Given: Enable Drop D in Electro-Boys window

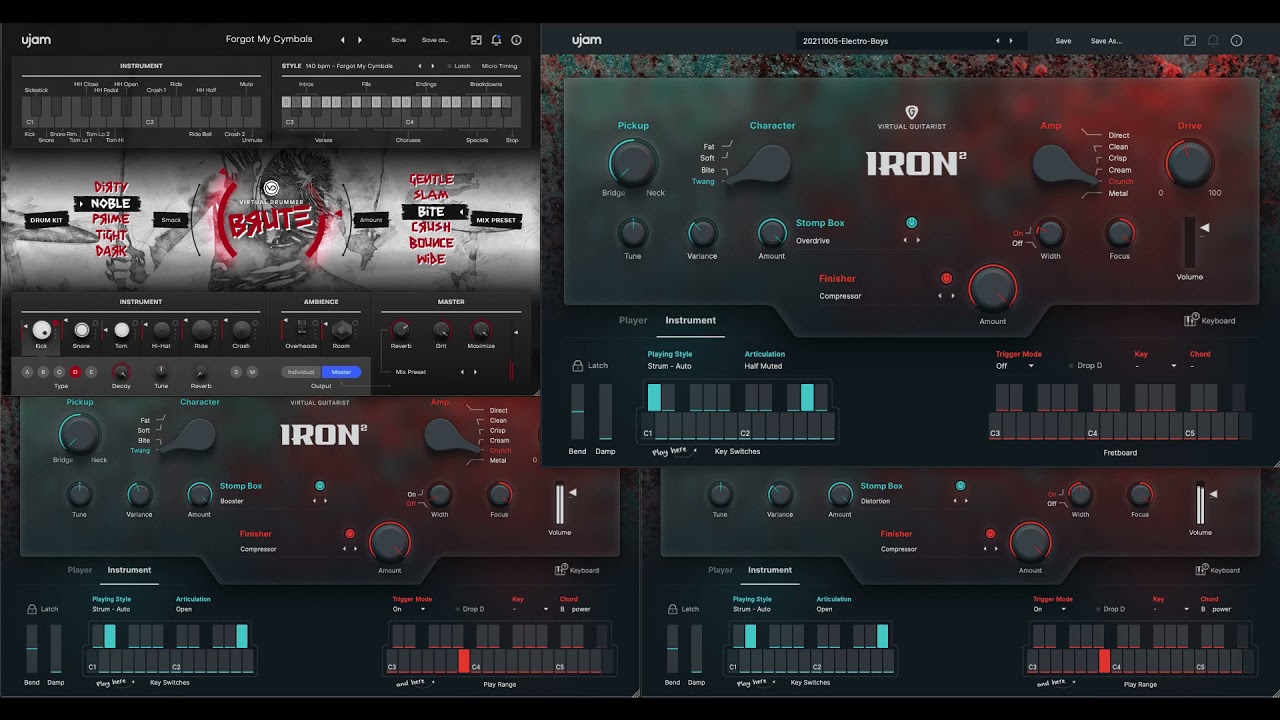Looking at the screenshot, I should [x=1086, y=366].
